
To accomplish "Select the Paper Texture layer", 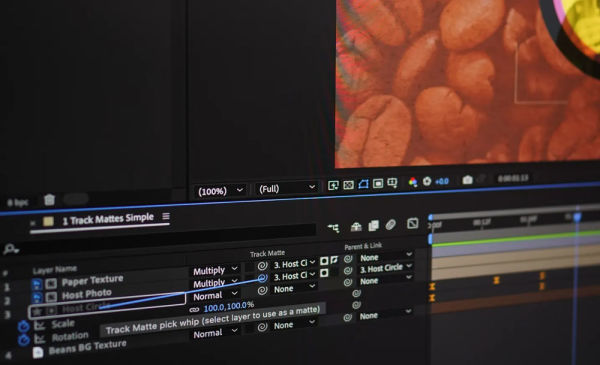I will (x=93, y=281).
